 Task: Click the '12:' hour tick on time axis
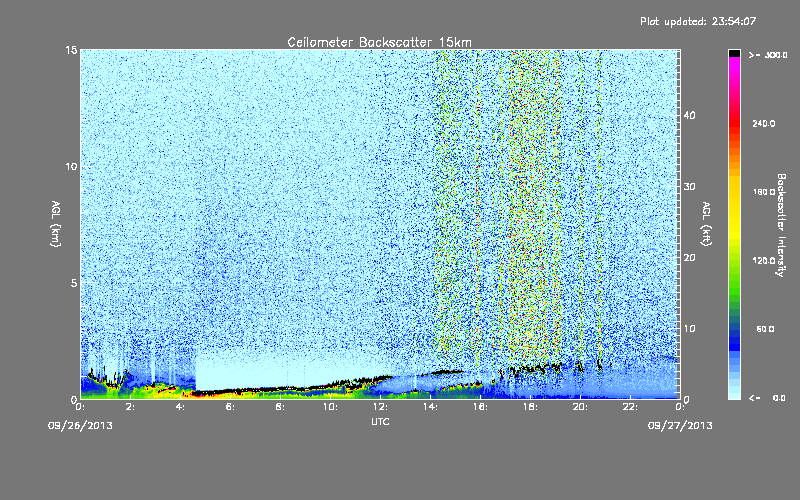click(380, 407)
